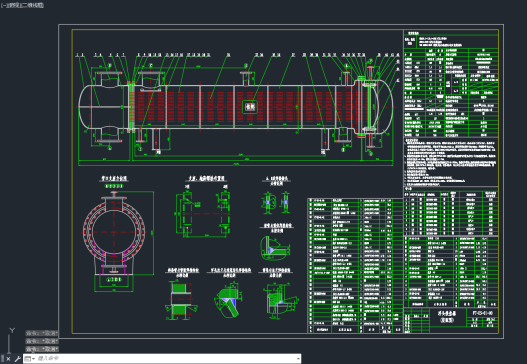Image resolution: width=527 pixels, height=364 pixels.
Task: Close the command line window
Action: [x=8, y=359]
